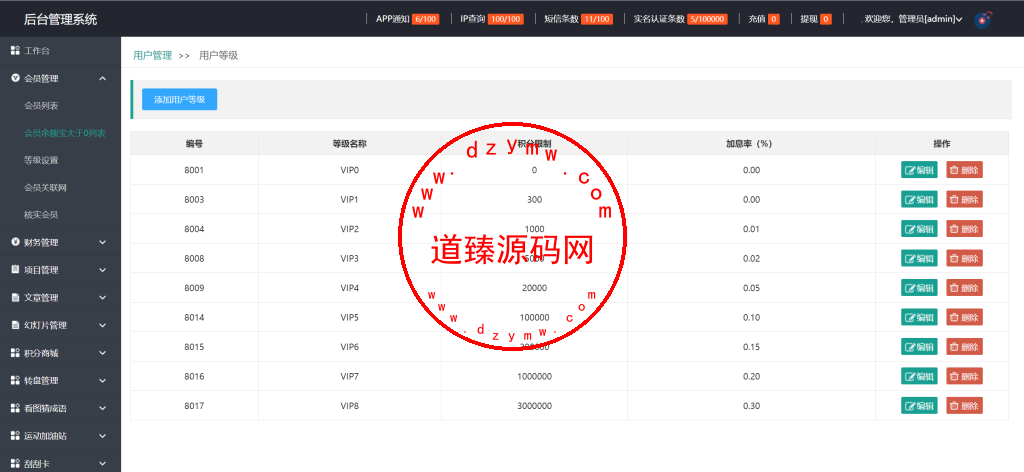Click the 积分商城 grid icon
Viewport: 1024px width, 472px height.
pyautogui.click(x=16, y=353)
